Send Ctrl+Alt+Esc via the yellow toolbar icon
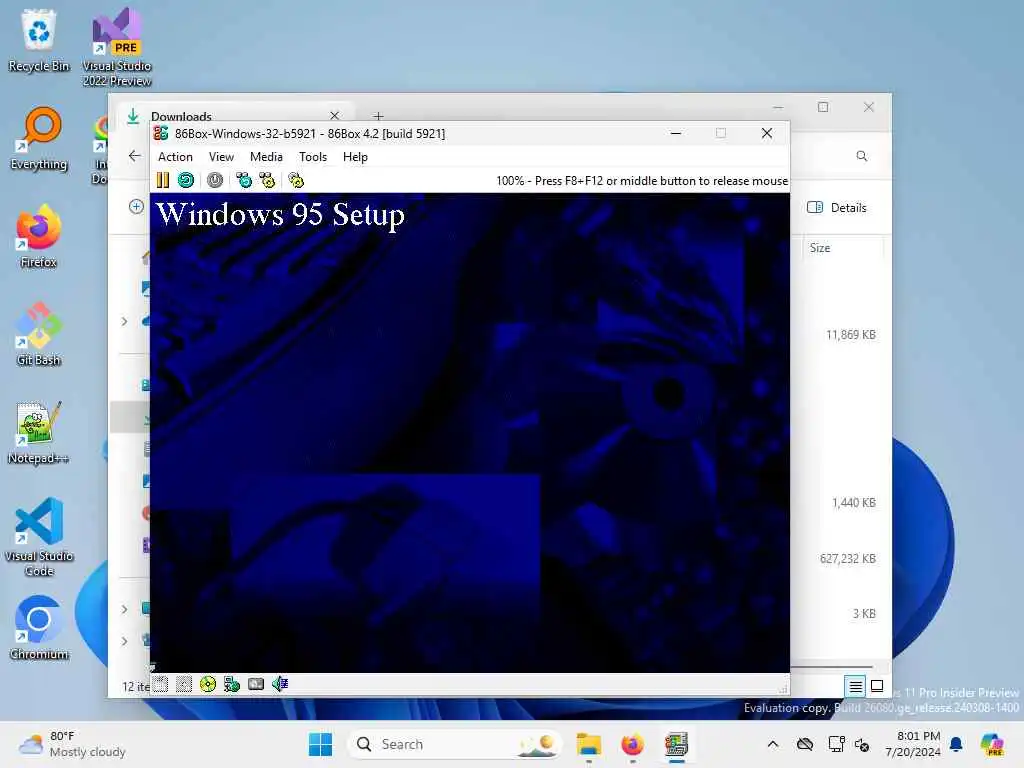This screenshot has height=768, width=1024. 267,180
